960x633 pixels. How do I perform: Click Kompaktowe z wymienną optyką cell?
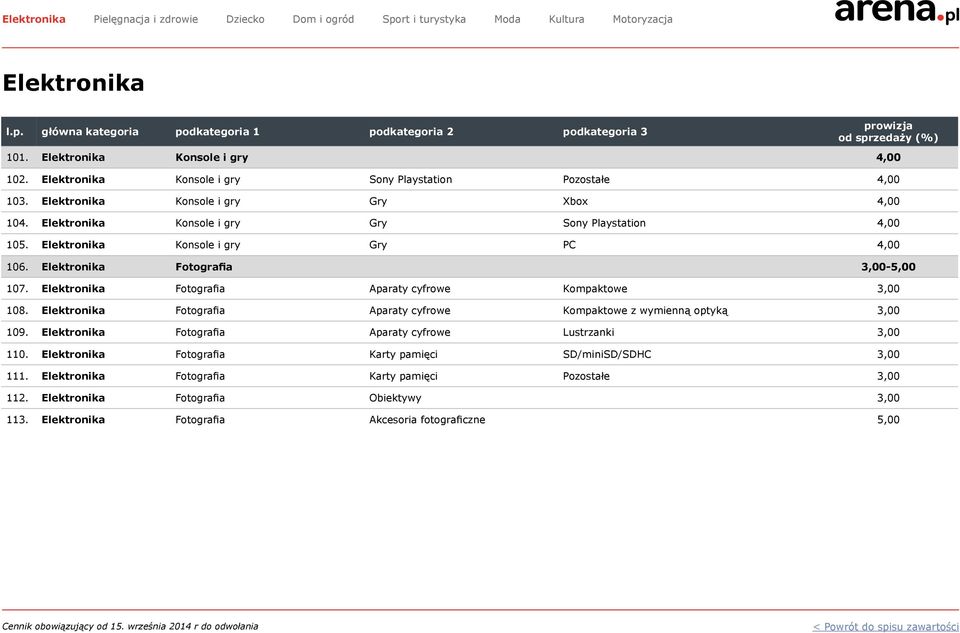pyautogui.click(x=645, y=310)
